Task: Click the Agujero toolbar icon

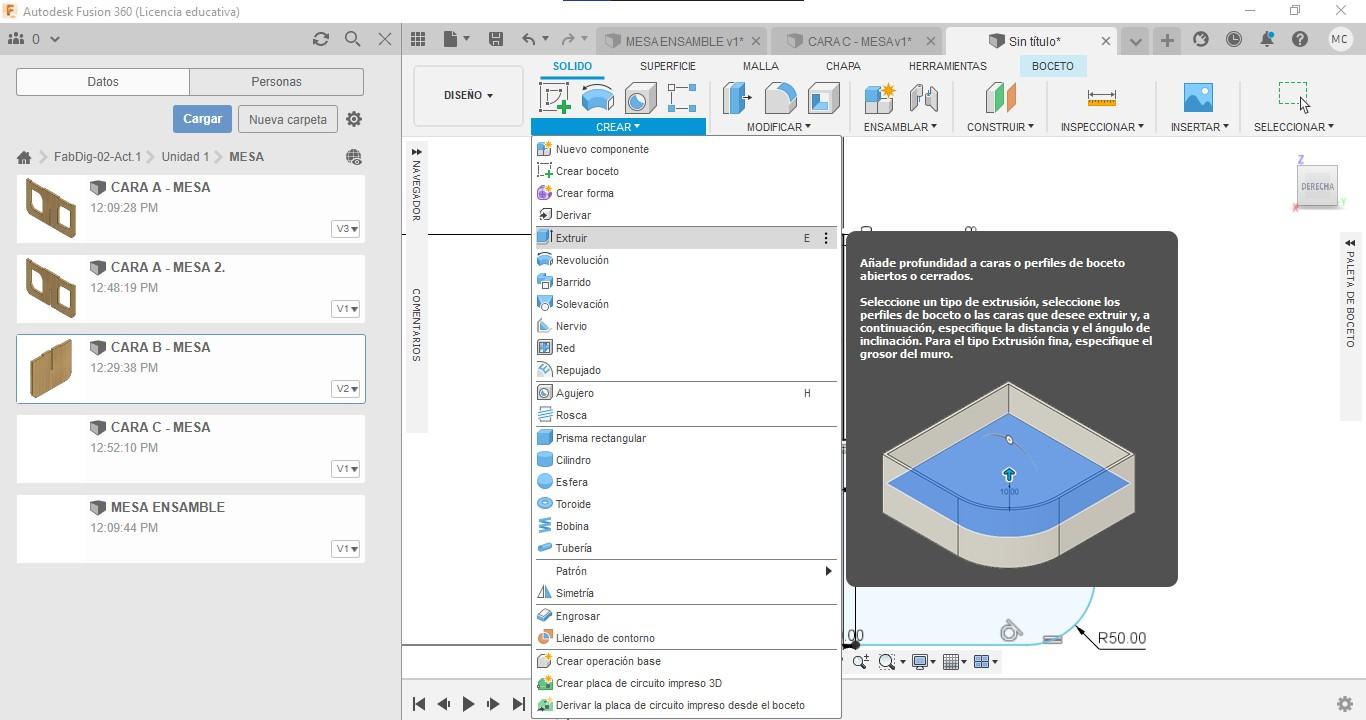Action: [640, 98]
